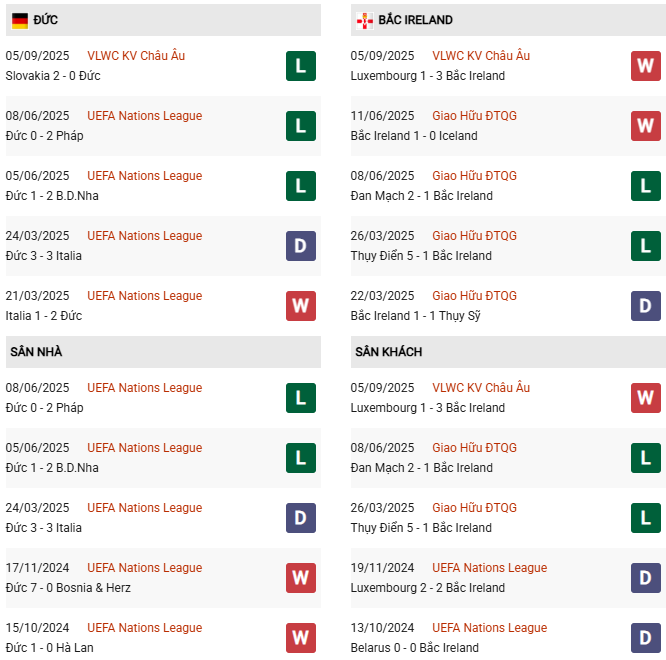
Task: Click the Northern Ireland flag icon
Action: click(x=364, y=20)
